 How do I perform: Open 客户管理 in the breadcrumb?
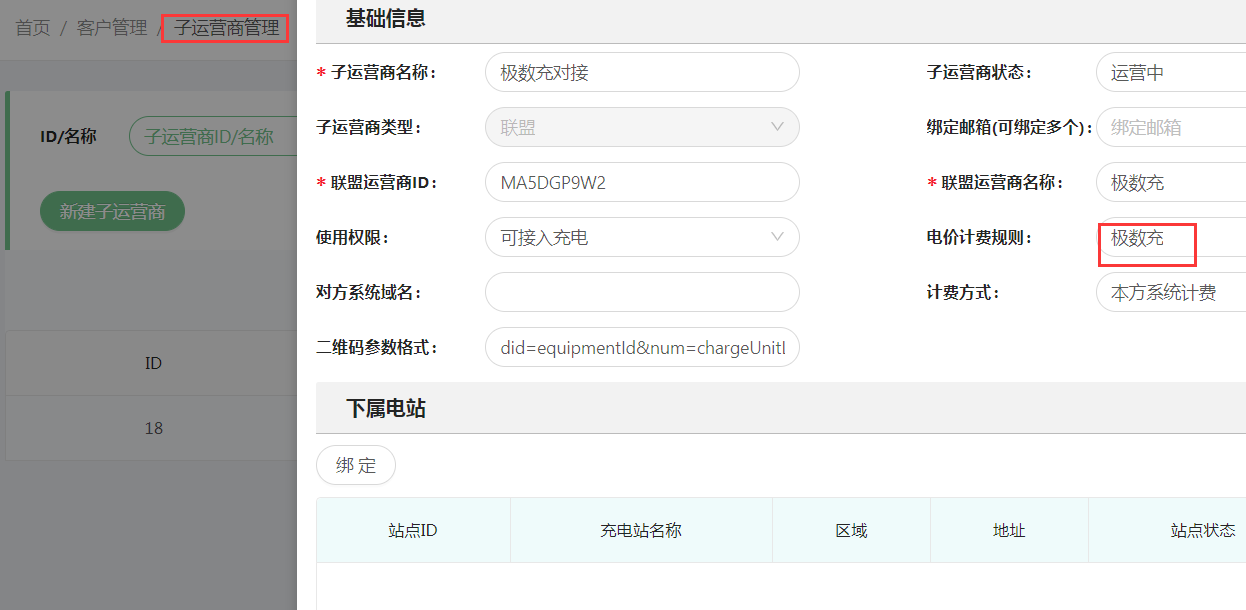tap(112, 28)
